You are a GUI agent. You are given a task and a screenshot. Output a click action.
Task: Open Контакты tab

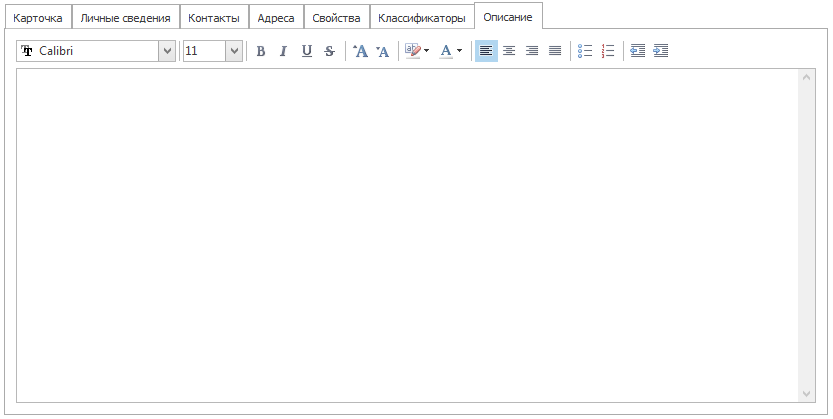click(214, 18)
